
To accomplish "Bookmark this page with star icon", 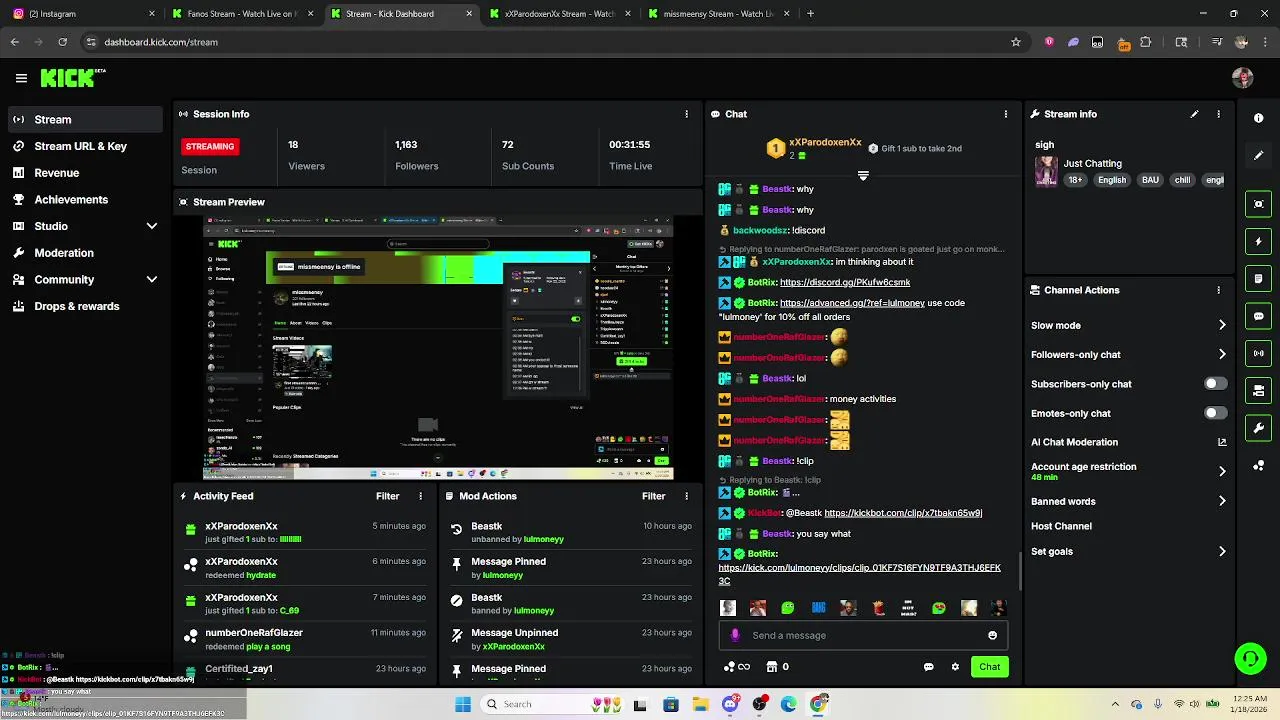I will click(1016, 42).
